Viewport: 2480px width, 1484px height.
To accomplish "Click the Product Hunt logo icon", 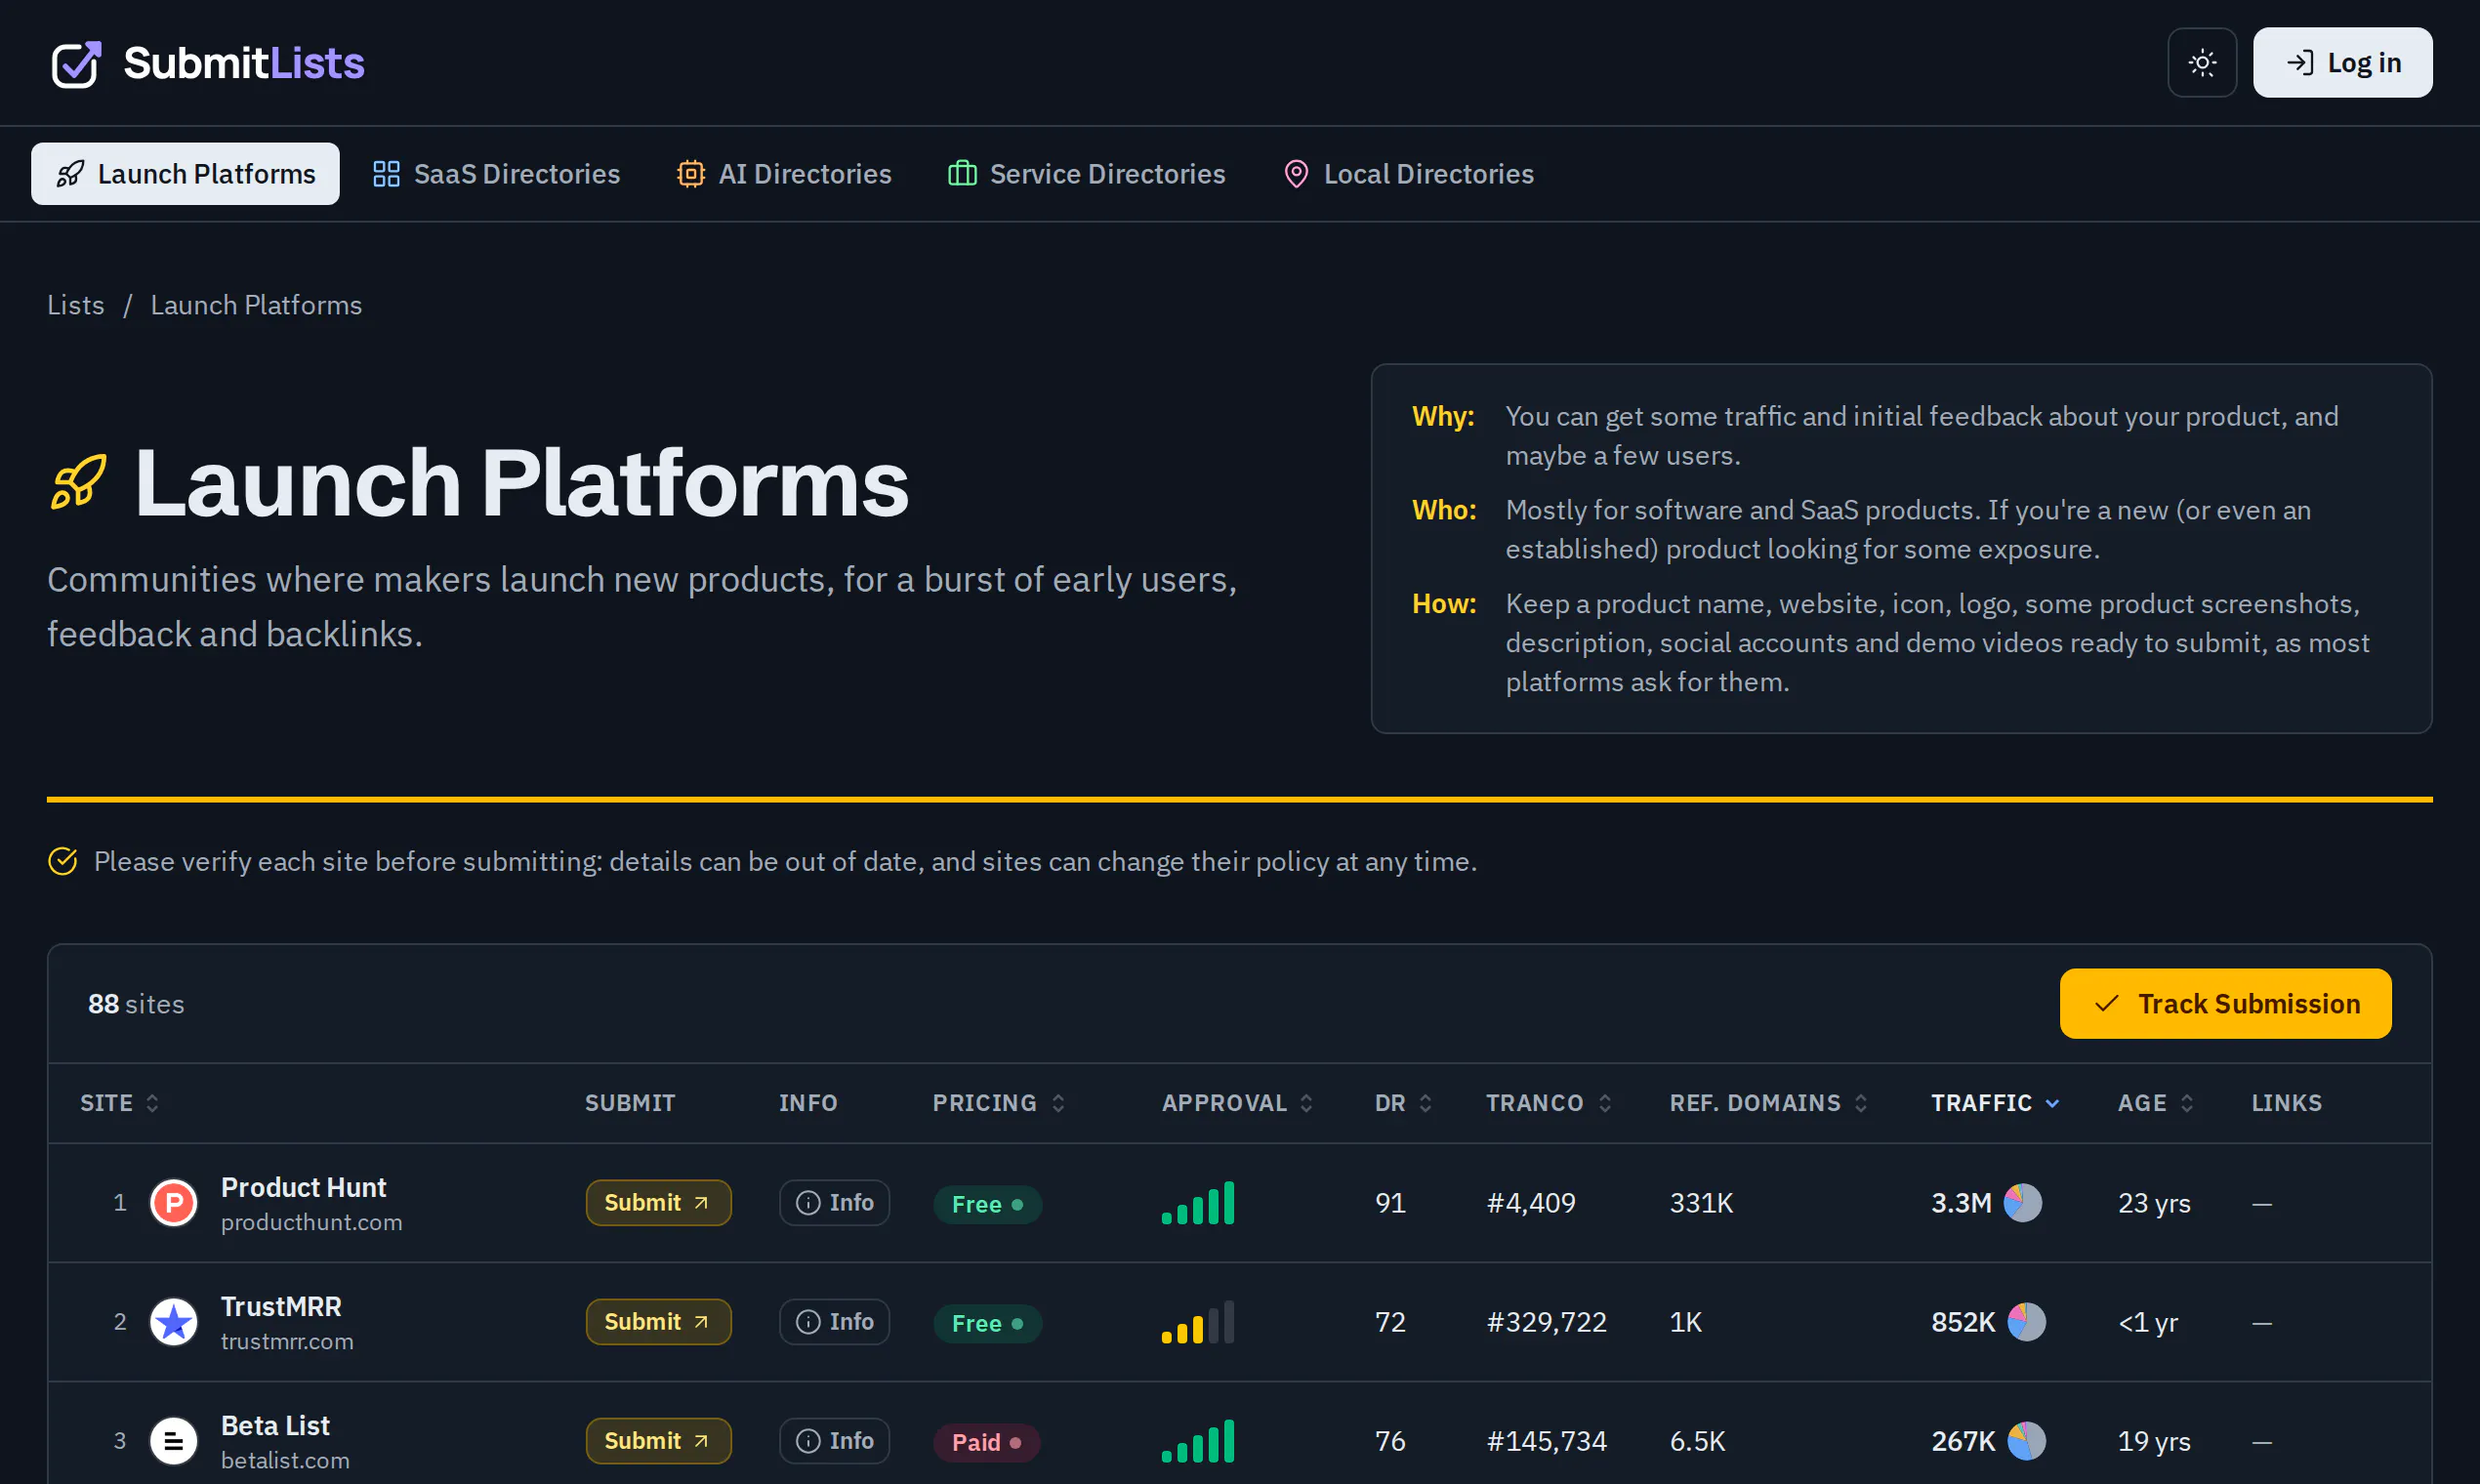I will (174, 1202).
